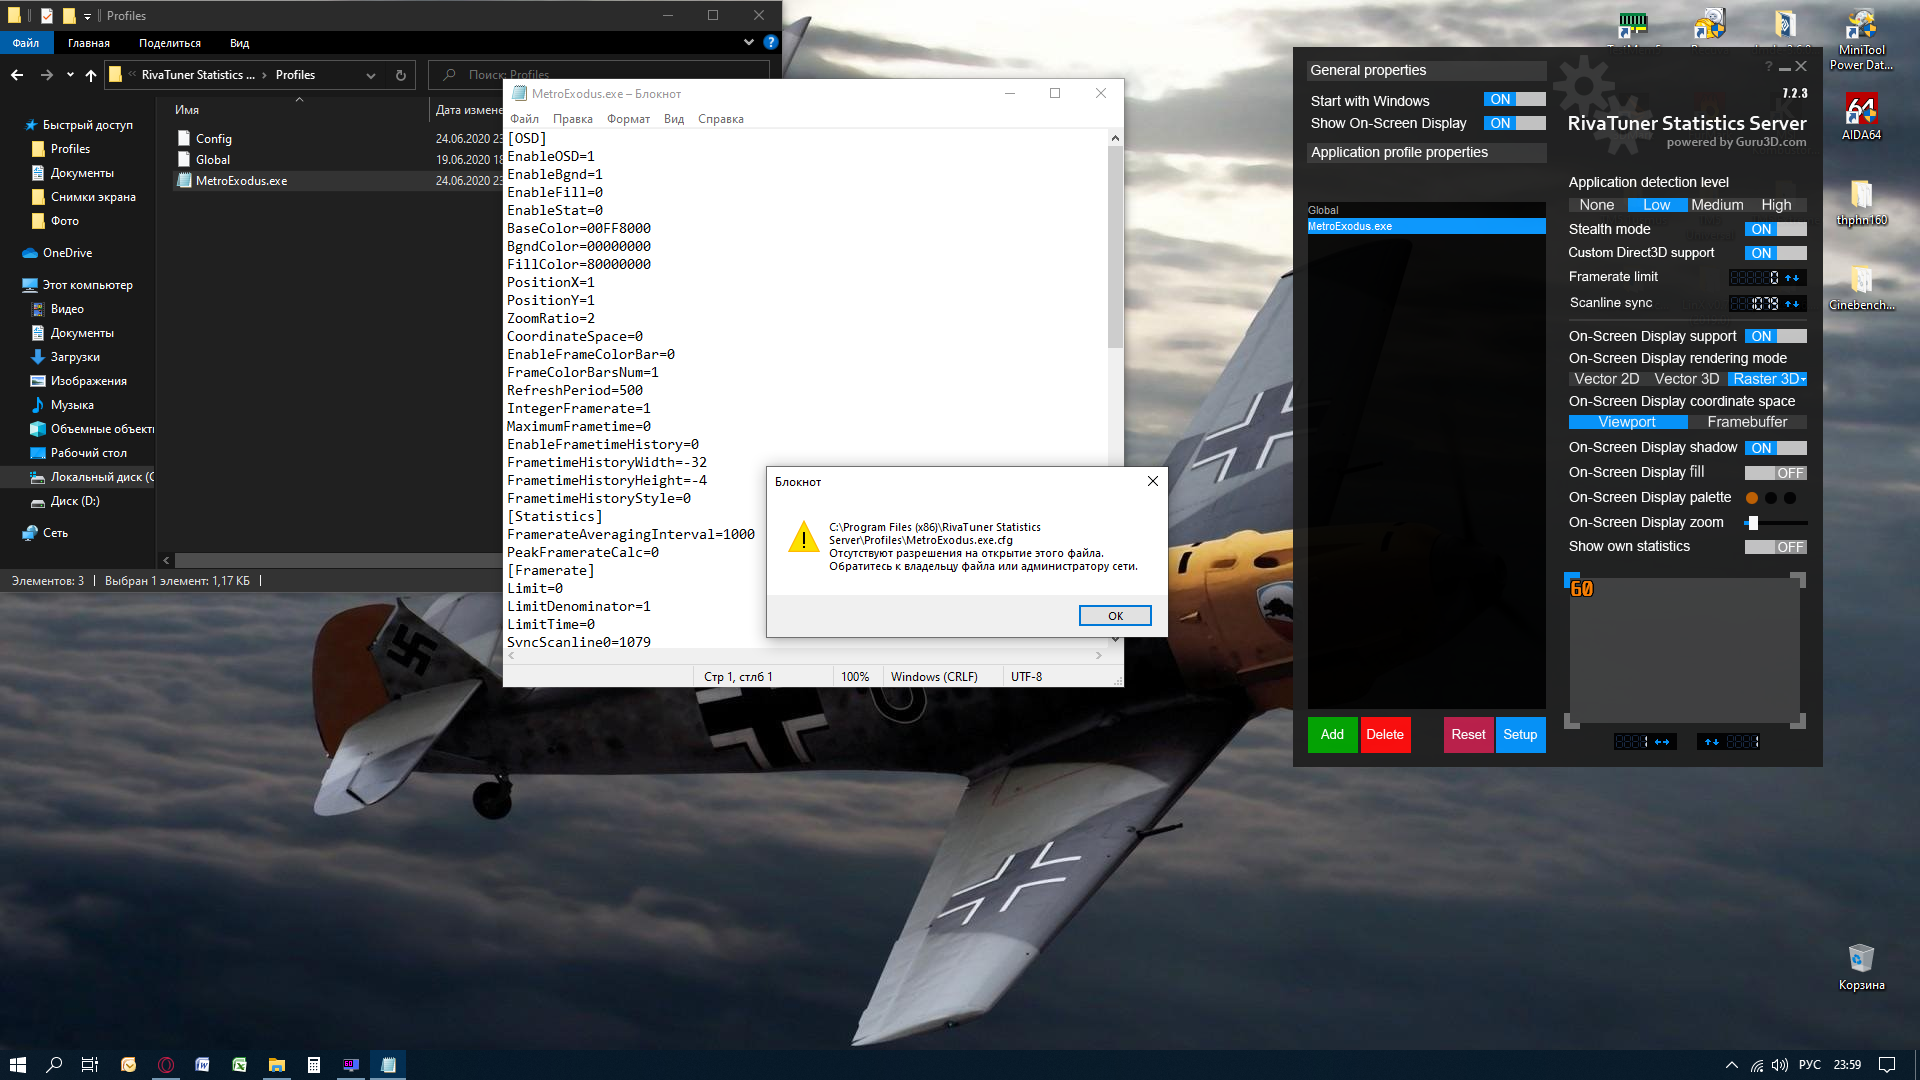The height and width of the screenshot is (1080, 1920).
Task: Open the Вид tab in Explorer
Action: click(x=239, y=43)
